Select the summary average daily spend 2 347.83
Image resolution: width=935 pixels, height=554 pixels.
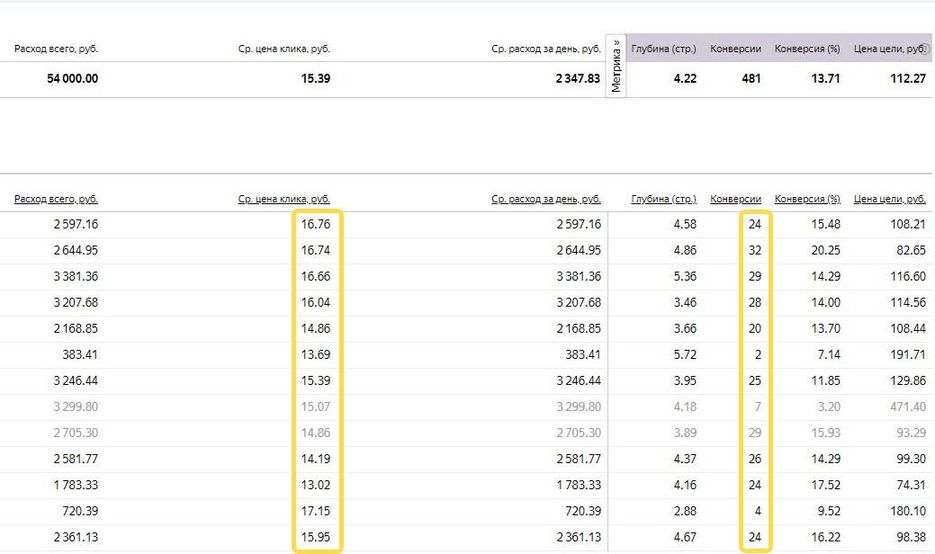(578, 78)
